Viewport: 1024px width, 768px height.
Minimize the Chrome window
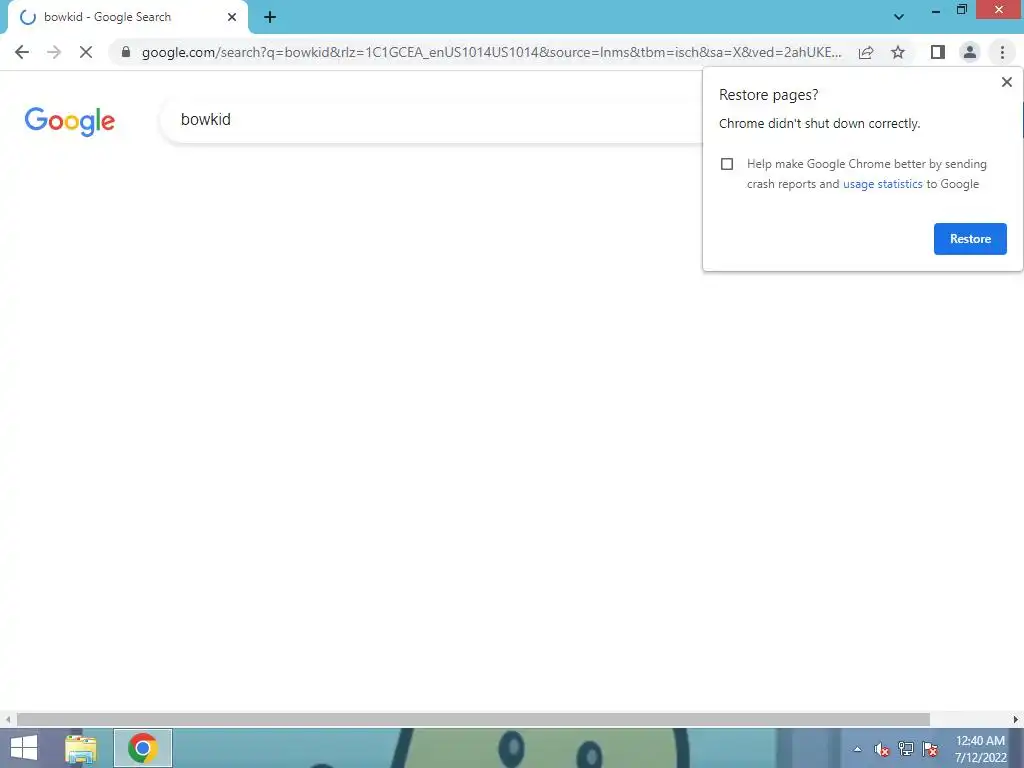tap(936, 10)
